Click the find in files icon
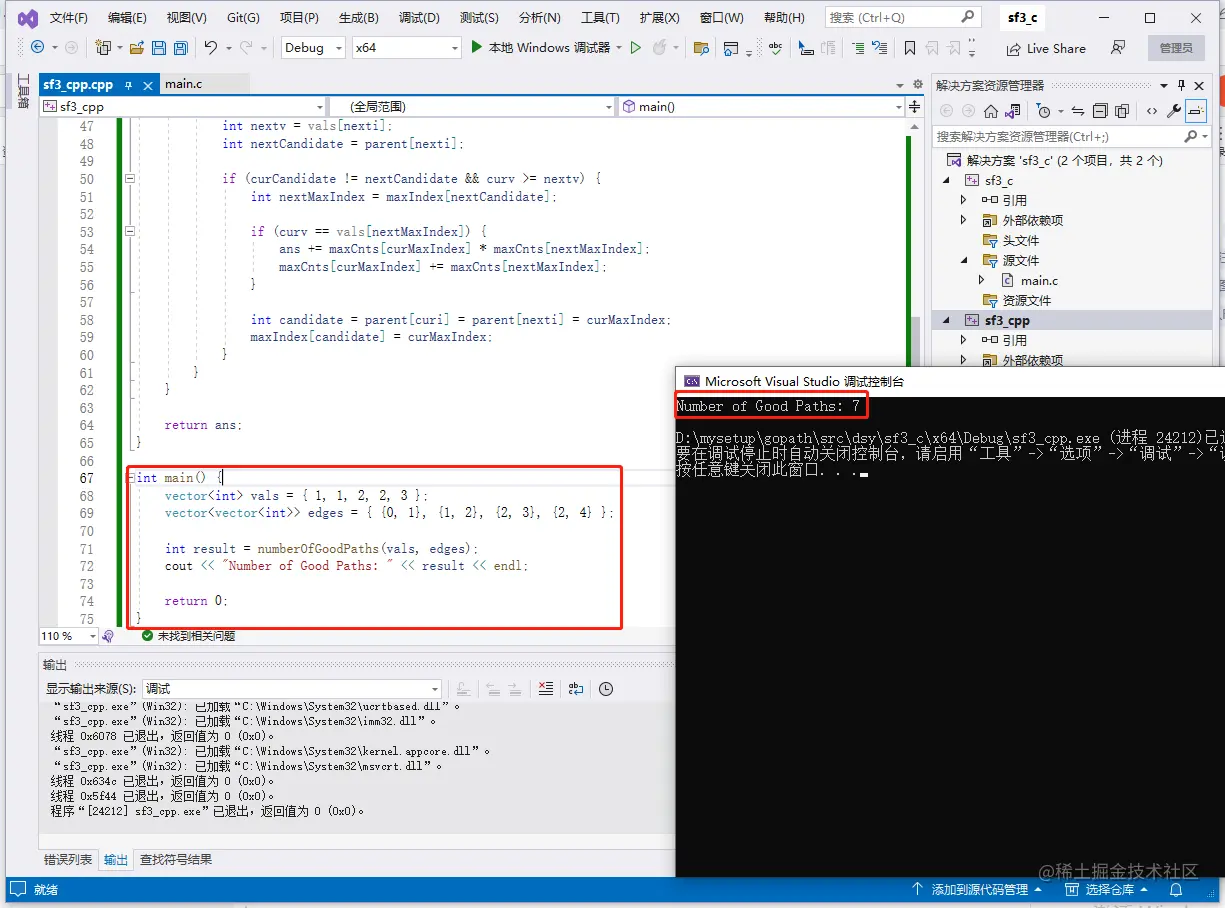Screen dimensions: 1225x908 point(701,48)
